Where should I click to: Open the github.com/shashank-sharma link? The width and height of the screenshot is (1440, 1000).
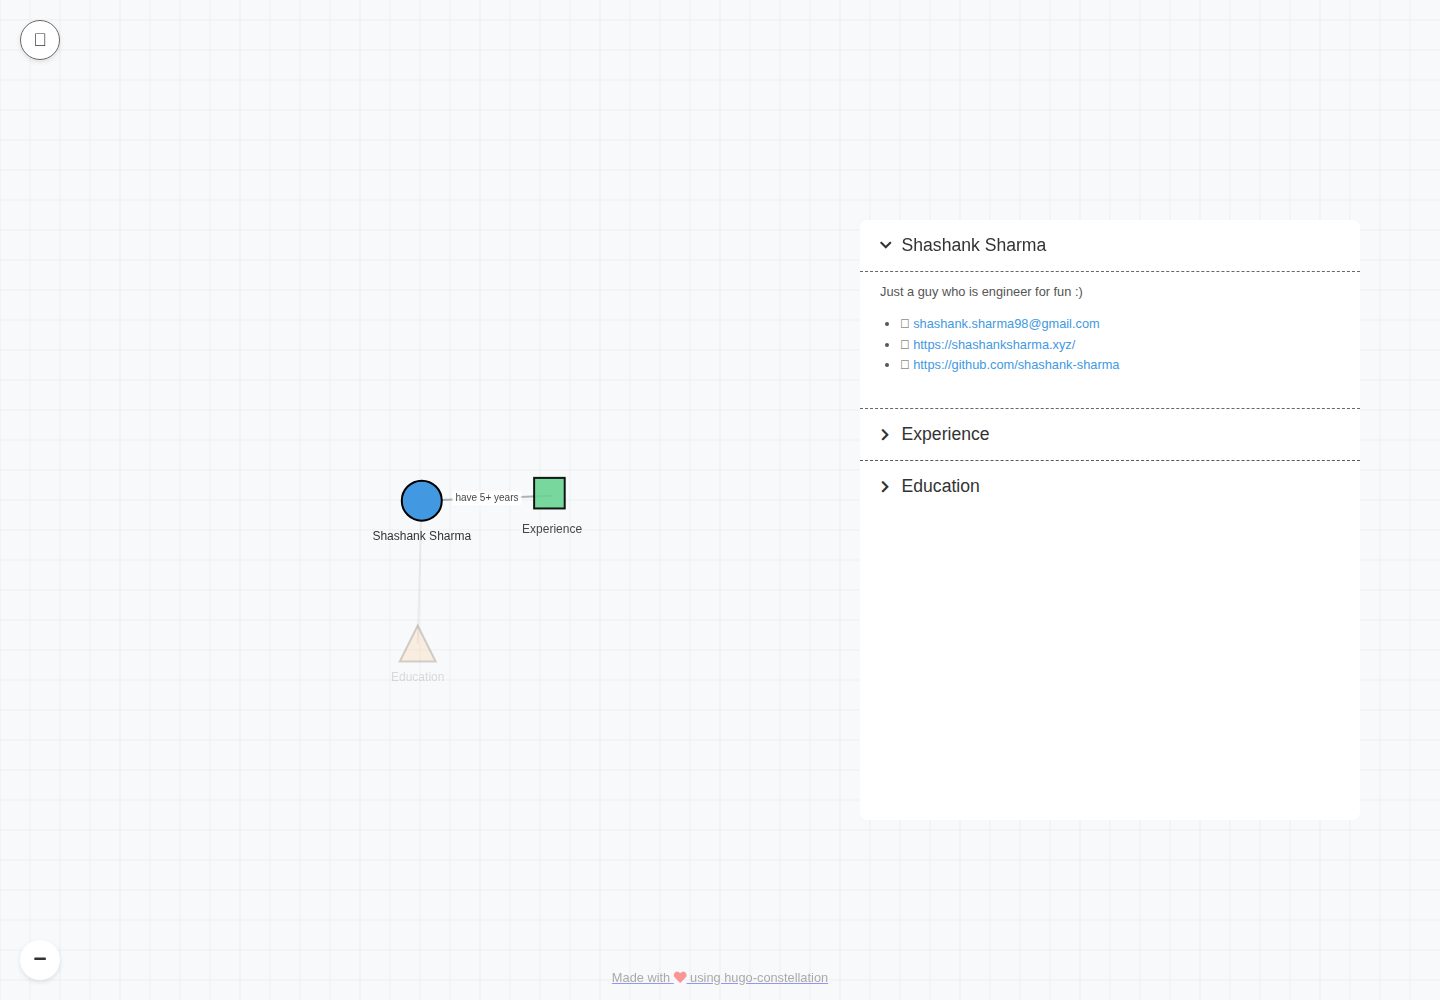[1016, 365]
